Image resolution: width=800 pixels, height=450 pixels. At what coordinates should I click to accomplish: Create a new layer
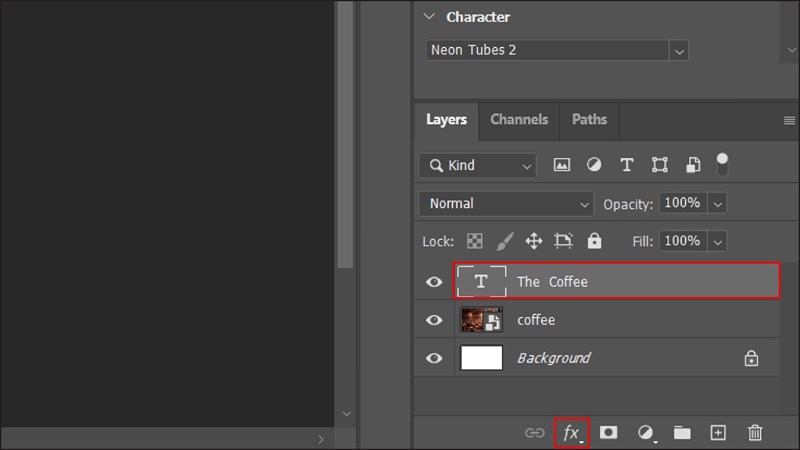pos(718,433)
